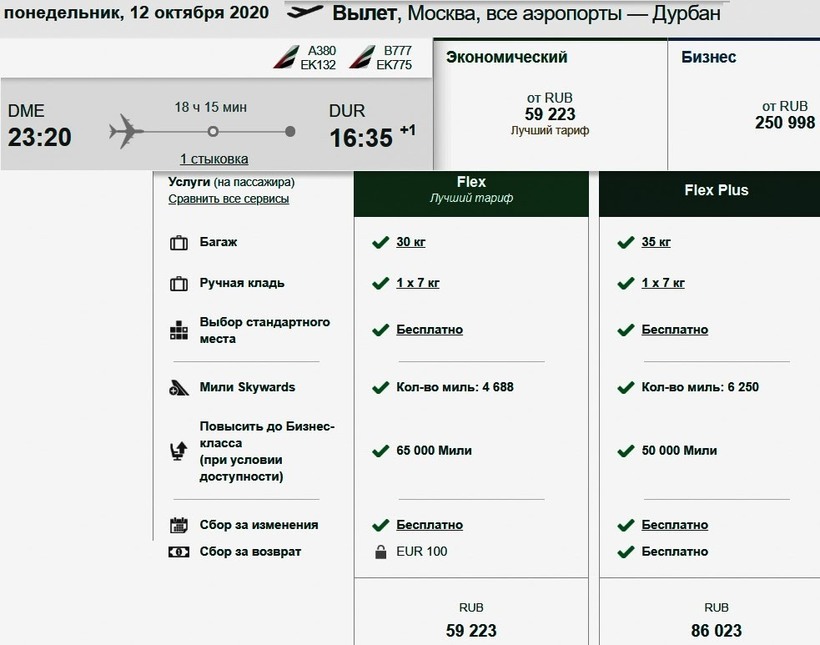The height and width of the screenshot is (645, 820).
Task: Choose the Flex fare column header
Action: [x=471, y=189]
